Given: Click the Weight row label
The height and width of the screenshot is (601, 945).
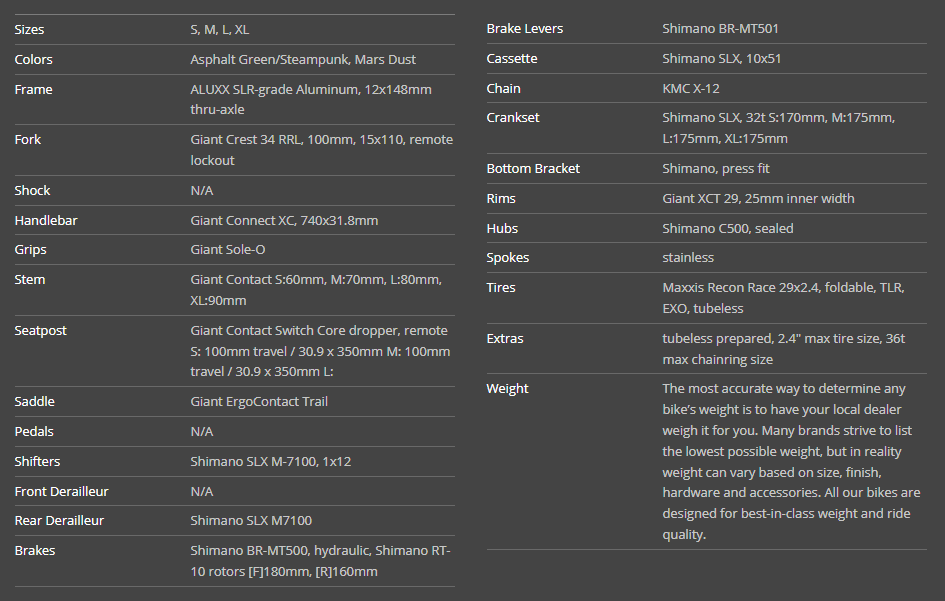Looking at the screenshot, I should pyautogui.click(x=508, y=389).
